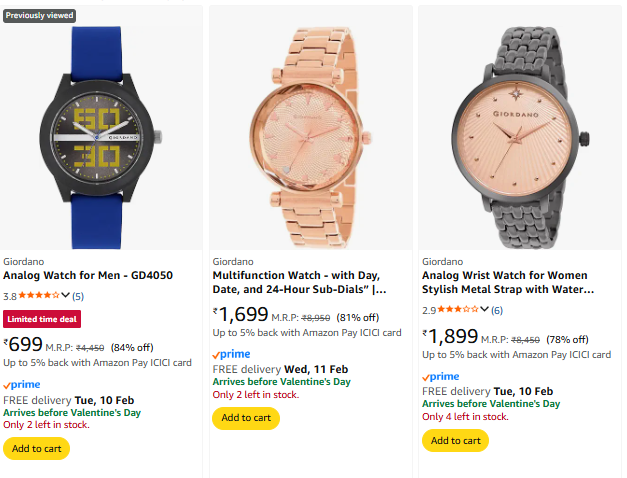Click the Limited time deal badge
This screenshot has height=478, width=627.
(41, 319)
